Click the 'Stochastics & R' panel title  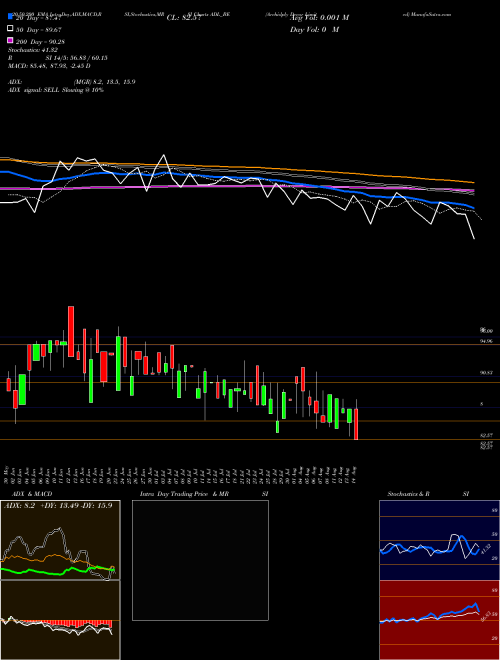click(409, 494)
